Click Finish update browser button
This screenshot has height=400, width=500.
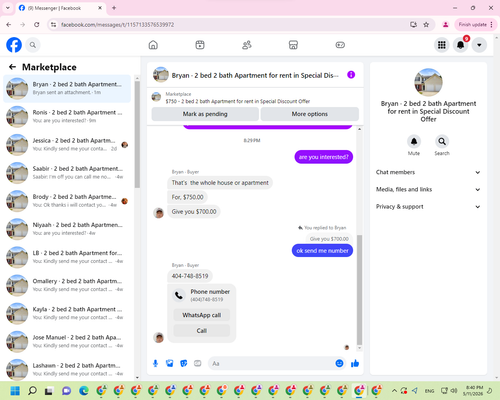475,25
